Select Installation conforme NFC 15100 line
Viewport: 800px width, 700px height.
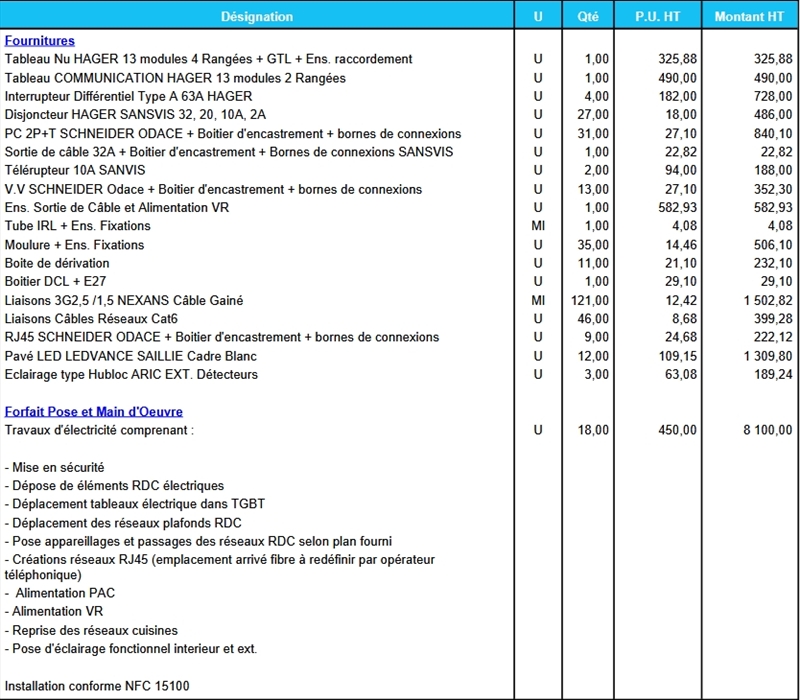tap(97, 686)
